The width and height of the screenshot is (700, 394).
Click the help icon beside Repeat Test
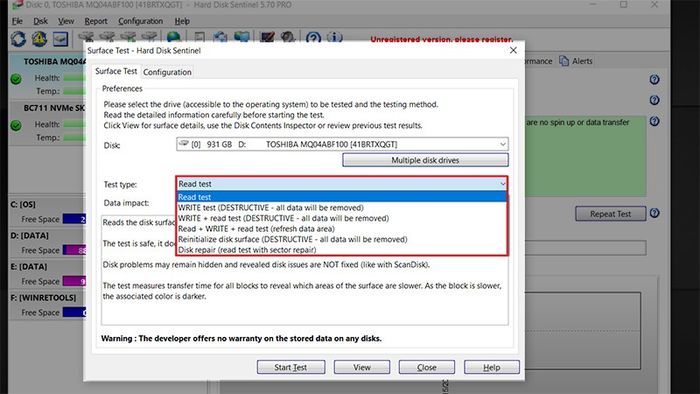654,213
